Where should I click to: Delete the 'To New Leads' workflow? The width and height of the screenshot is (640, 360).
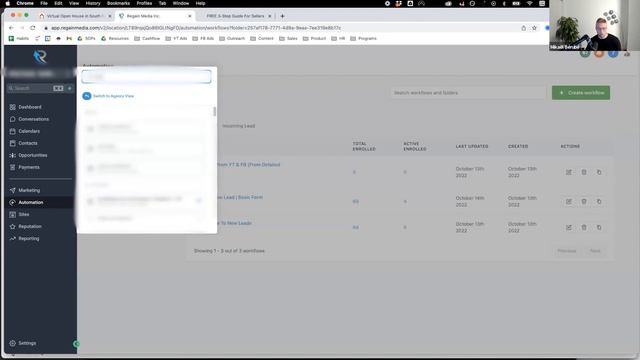pos(584,227)
